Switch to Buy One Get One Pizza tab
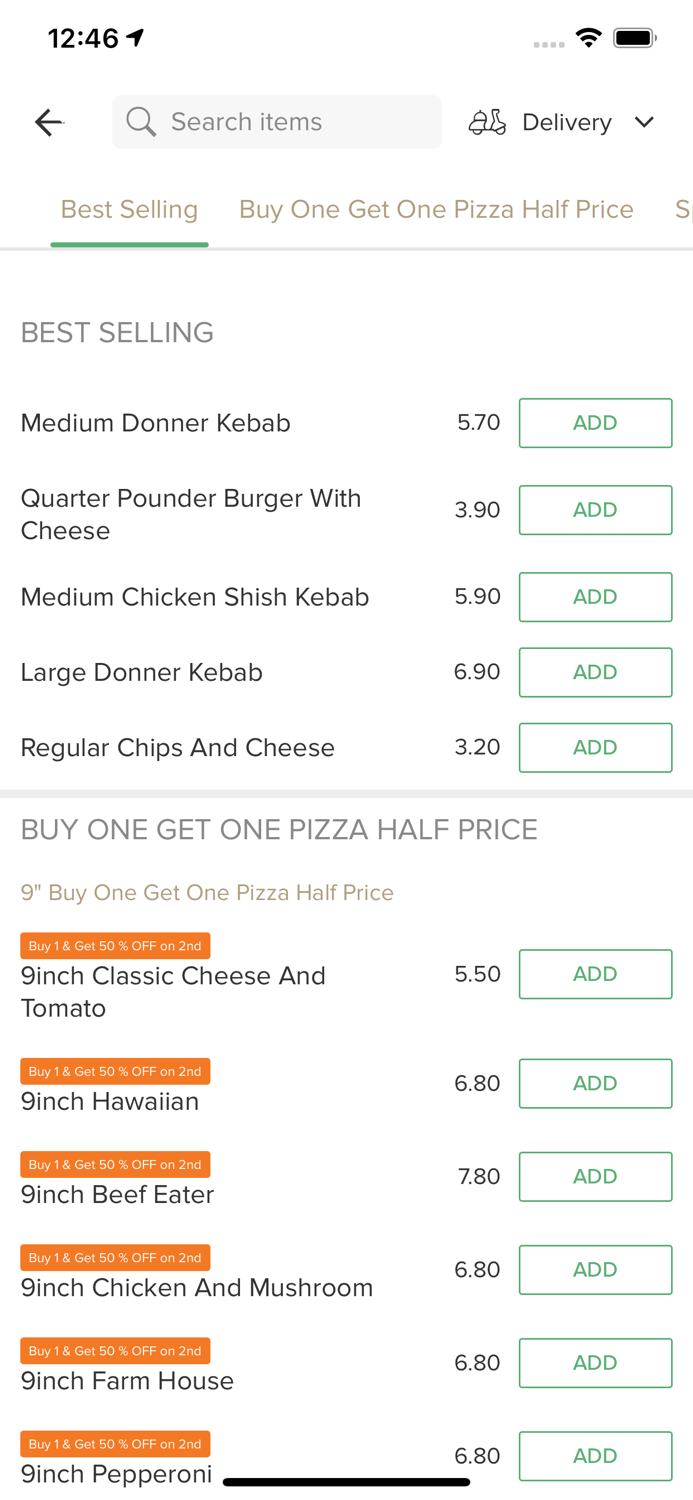 point(436,209)
